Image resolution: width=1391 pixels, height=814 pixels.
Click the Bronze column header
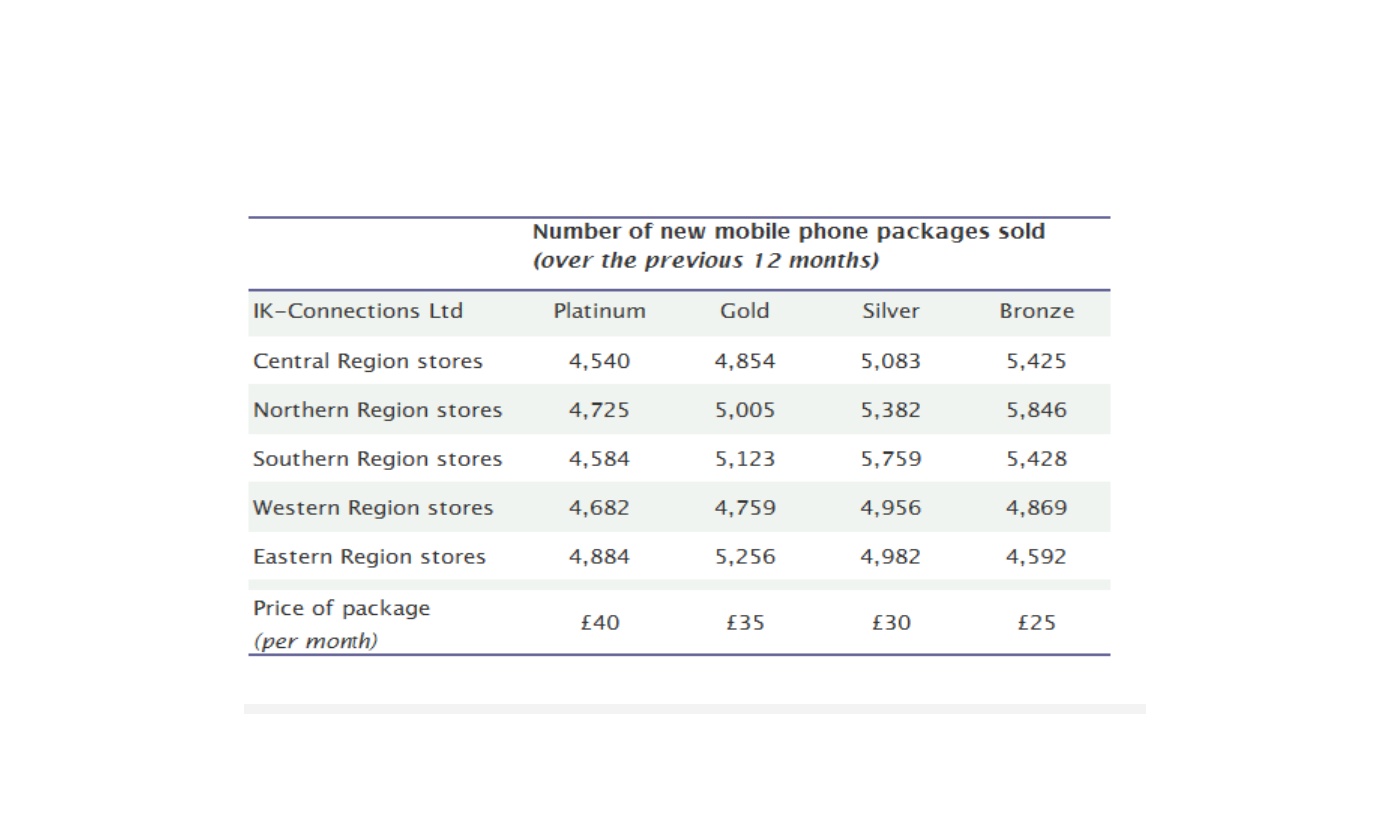click(1037, 311)
